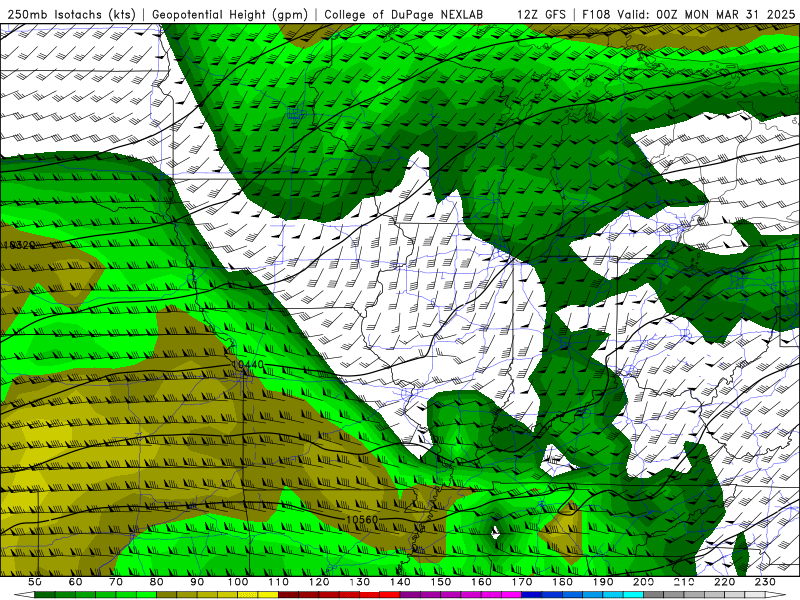The image size is (800, 600).
Task: Click the right arrow end of color scale
Action: [x=776, y=595]
